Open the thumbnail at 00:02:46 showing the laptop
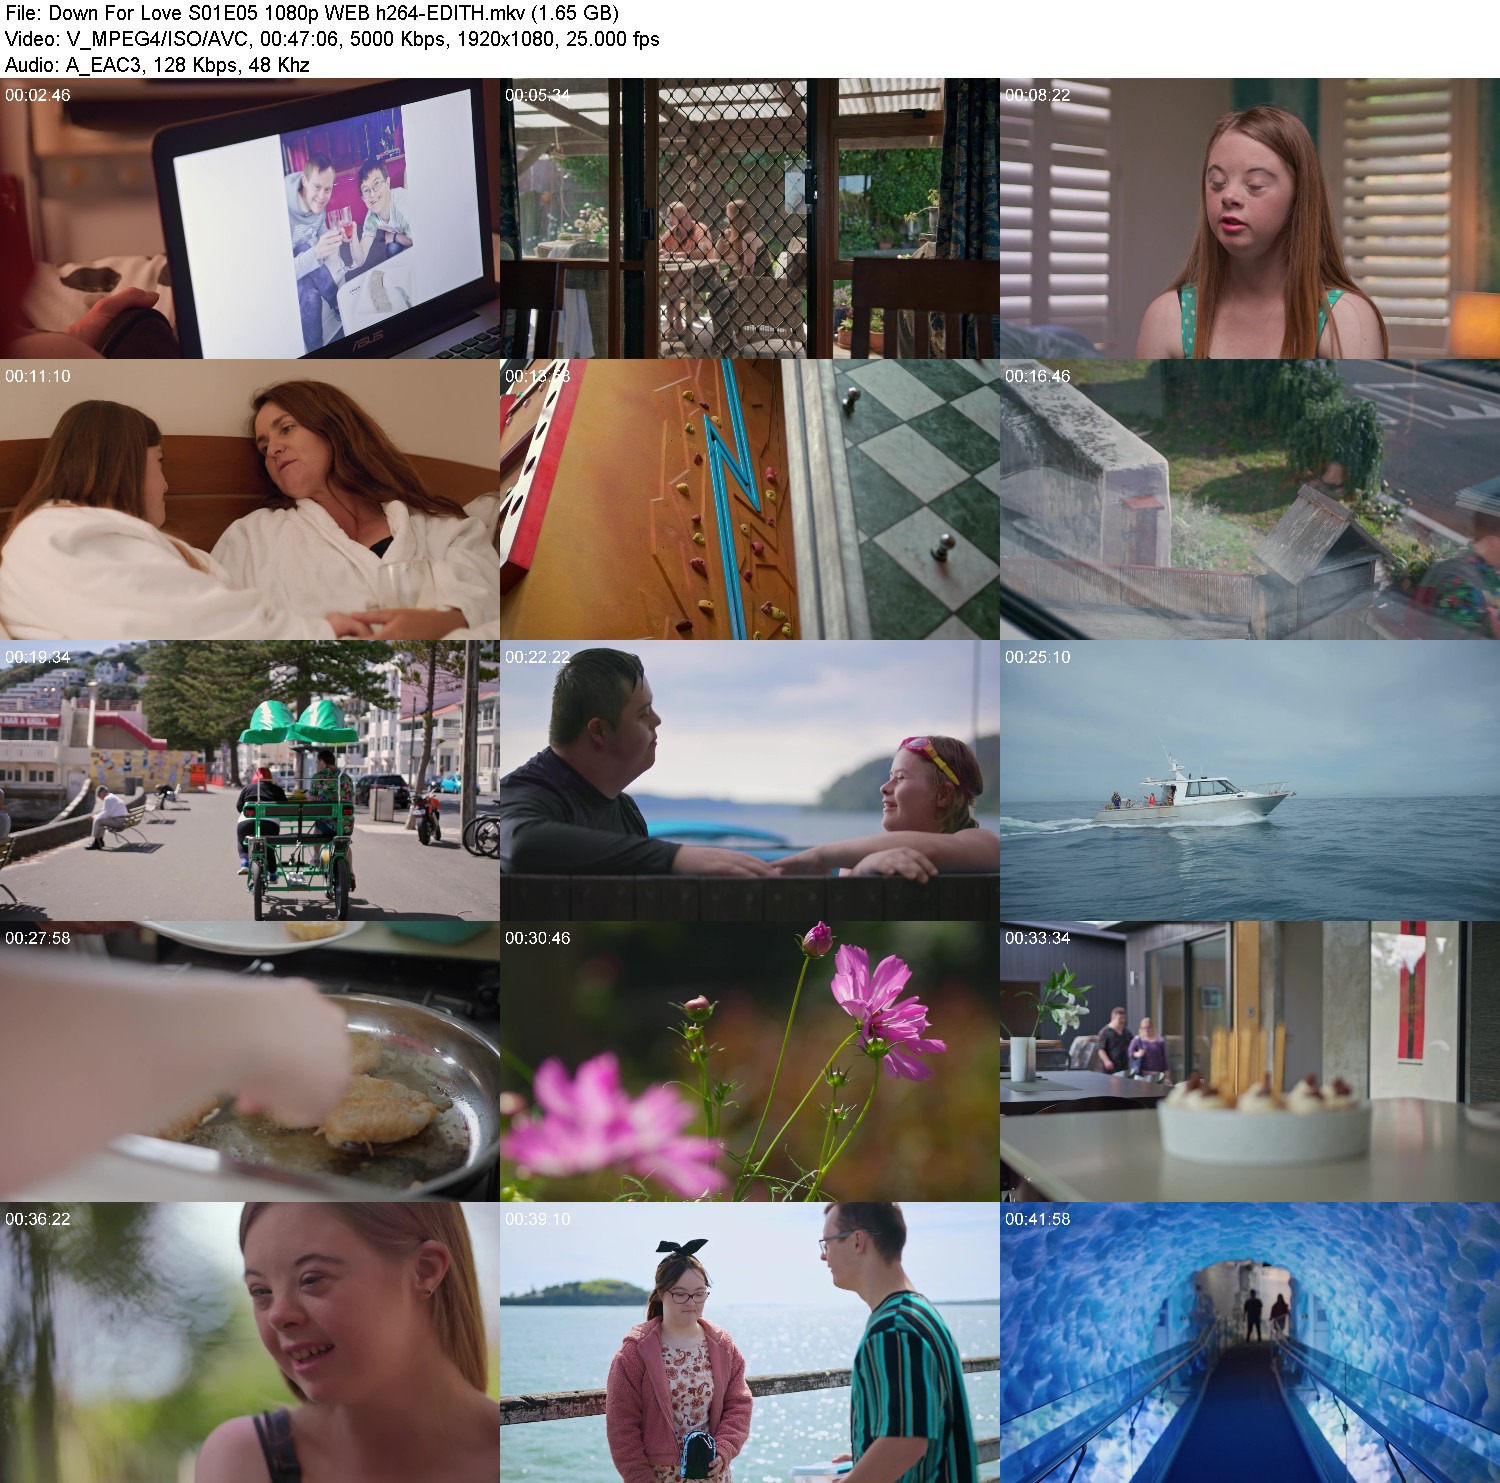 click(x=250, y=218)
